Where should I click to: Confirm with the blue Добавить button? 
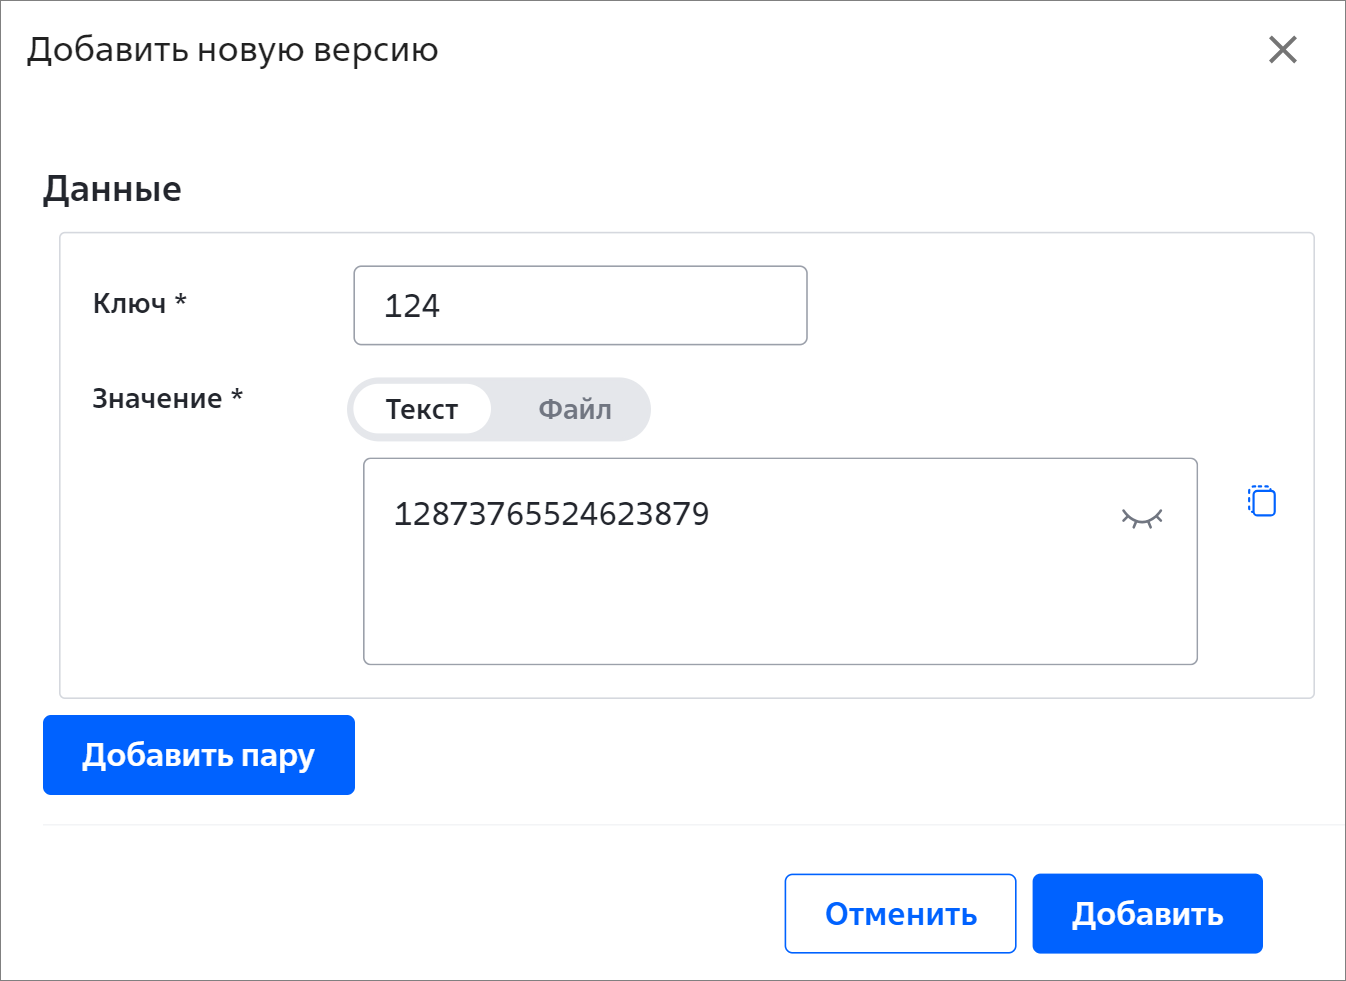click(x=1147, y=914)
